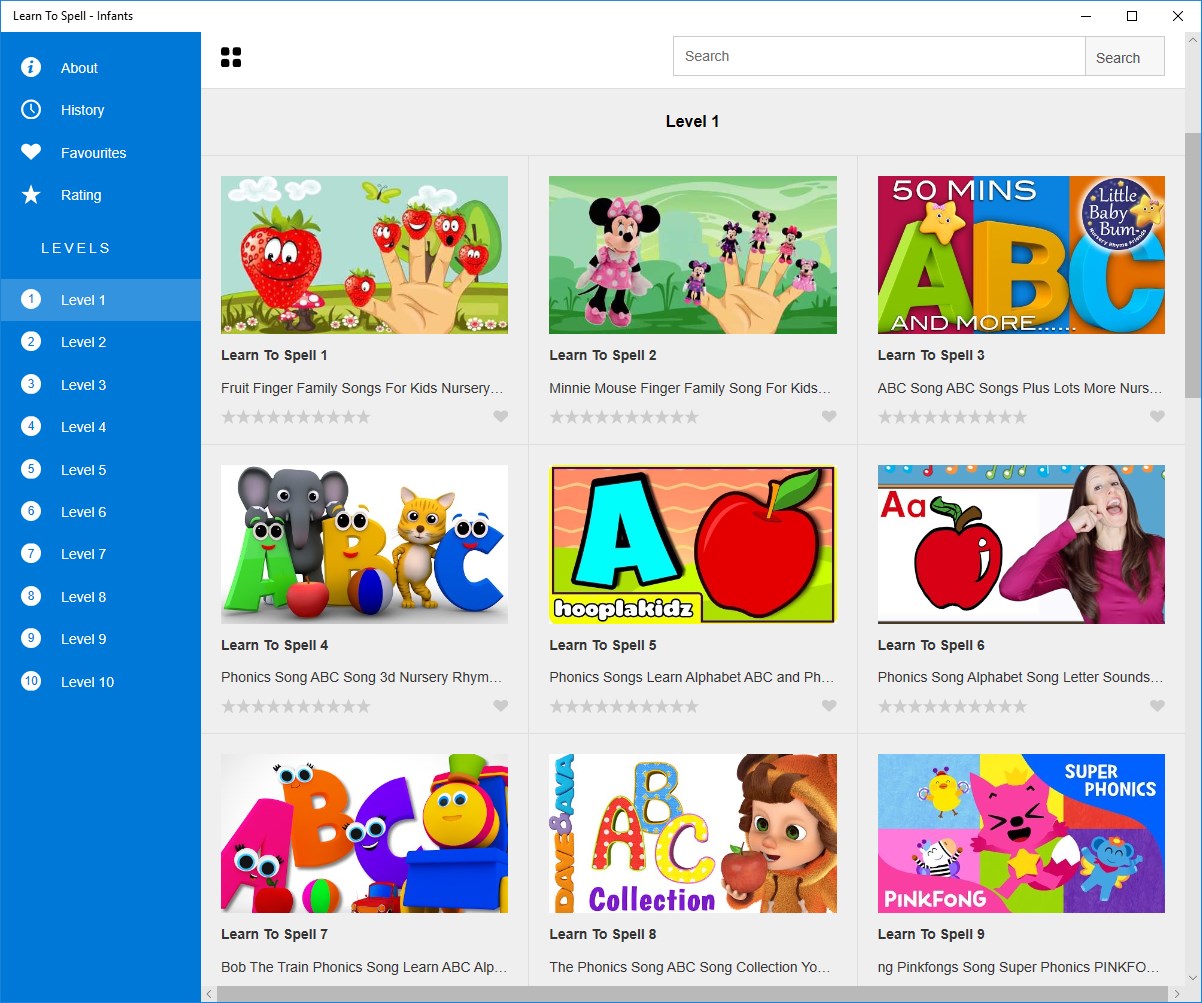The width and height of the screenshot is (1202, 1003).
Task: Click the Level 6 number badge
Action: point(31,512)
